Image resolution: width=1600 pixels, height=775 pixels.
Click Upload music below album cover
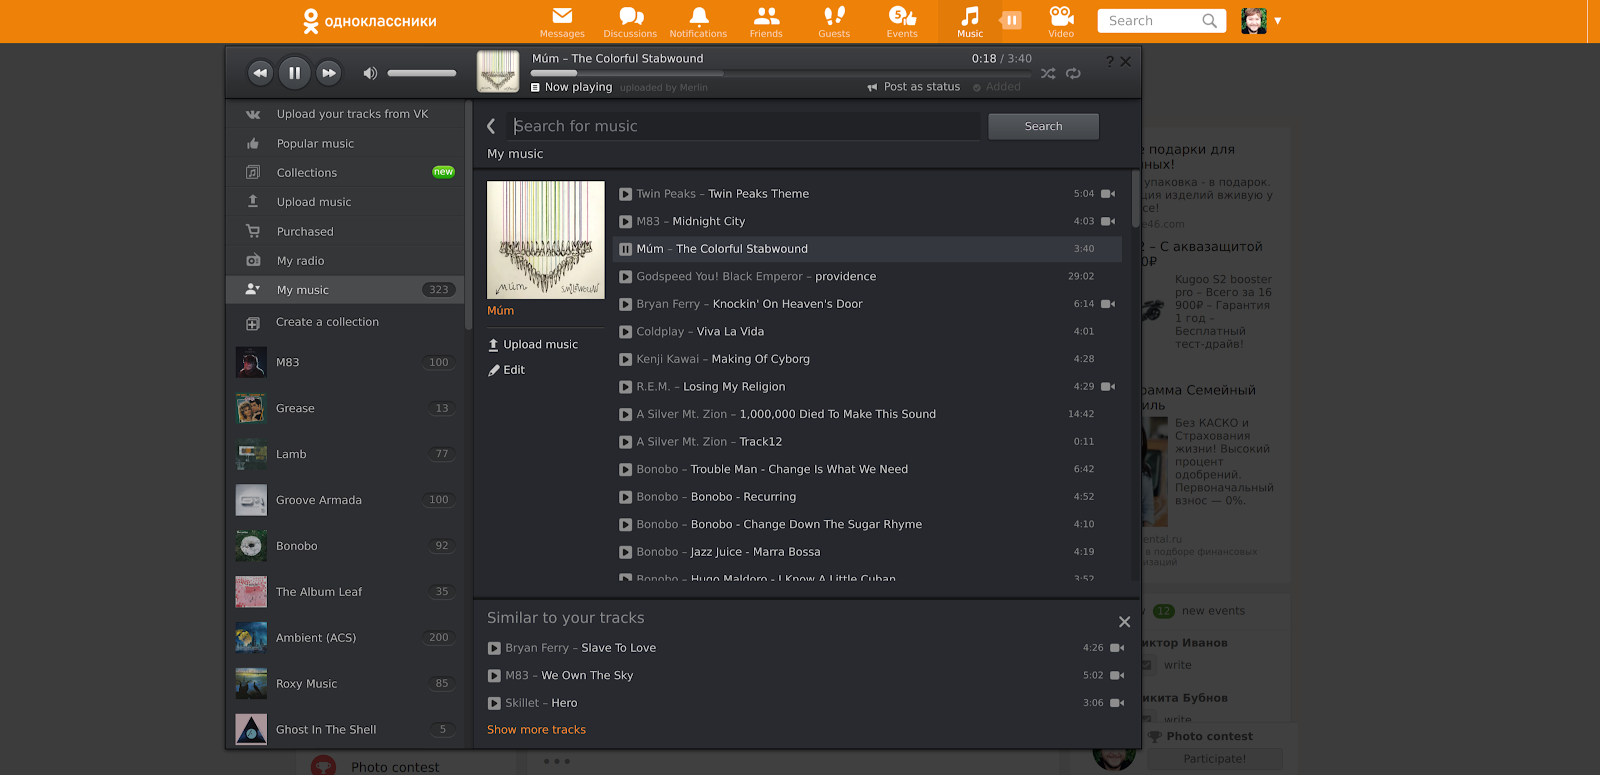click(533, 344)
